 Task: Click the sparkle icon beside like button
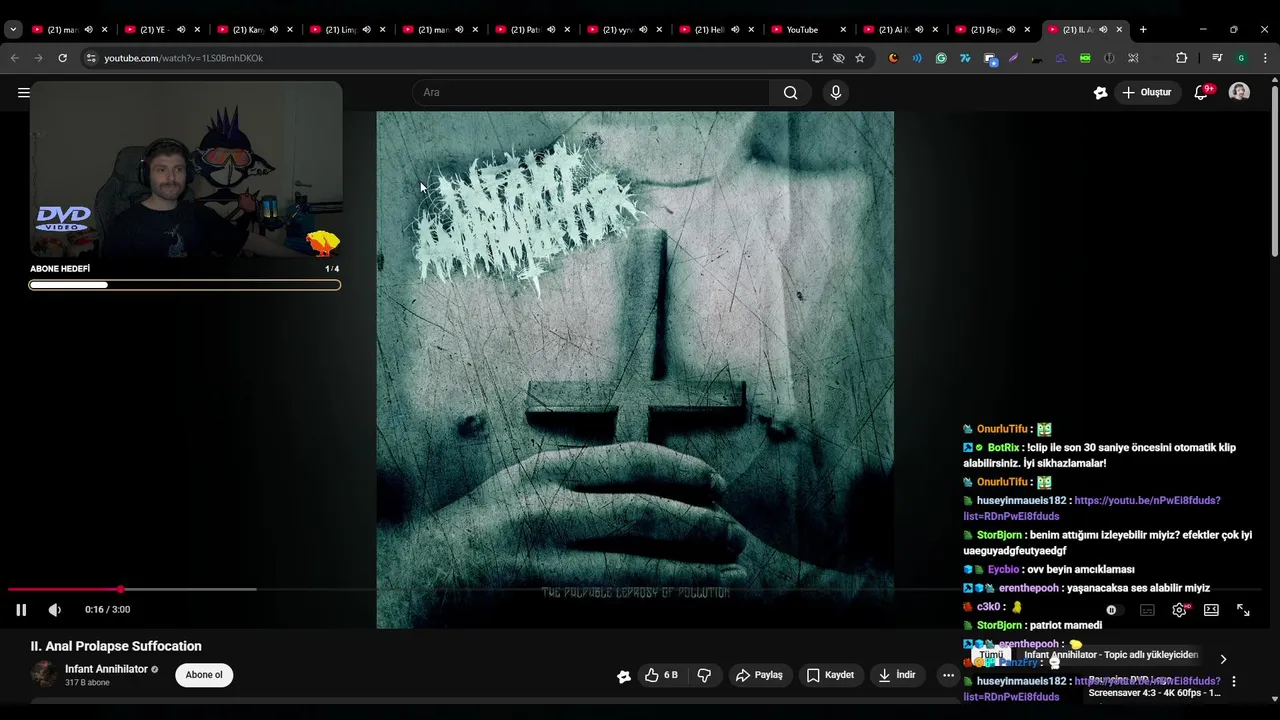coord(624,676)
